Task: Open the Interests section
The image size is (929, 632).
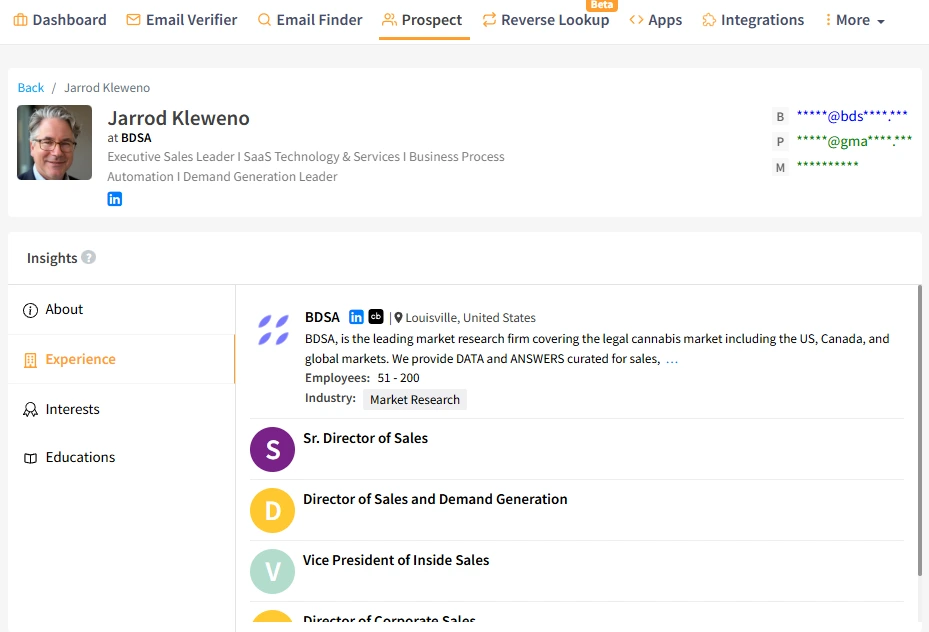Action: (121, 409)
